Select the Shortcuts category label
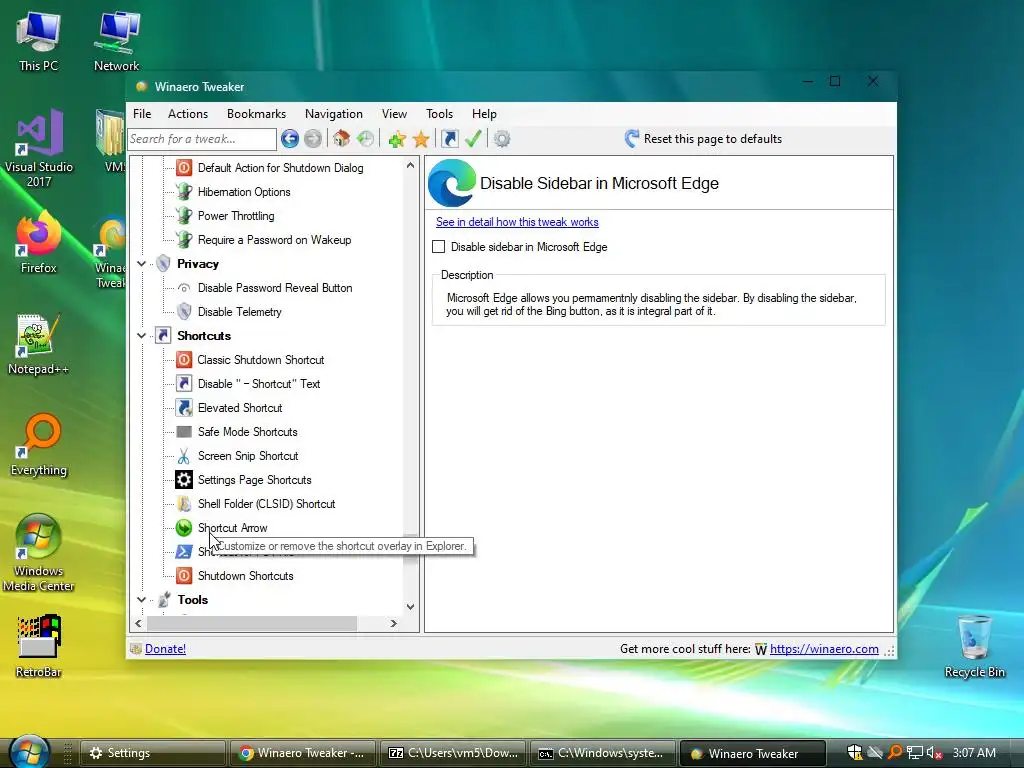Viewport: 1024px width, 768px height. tap(204, 336)
